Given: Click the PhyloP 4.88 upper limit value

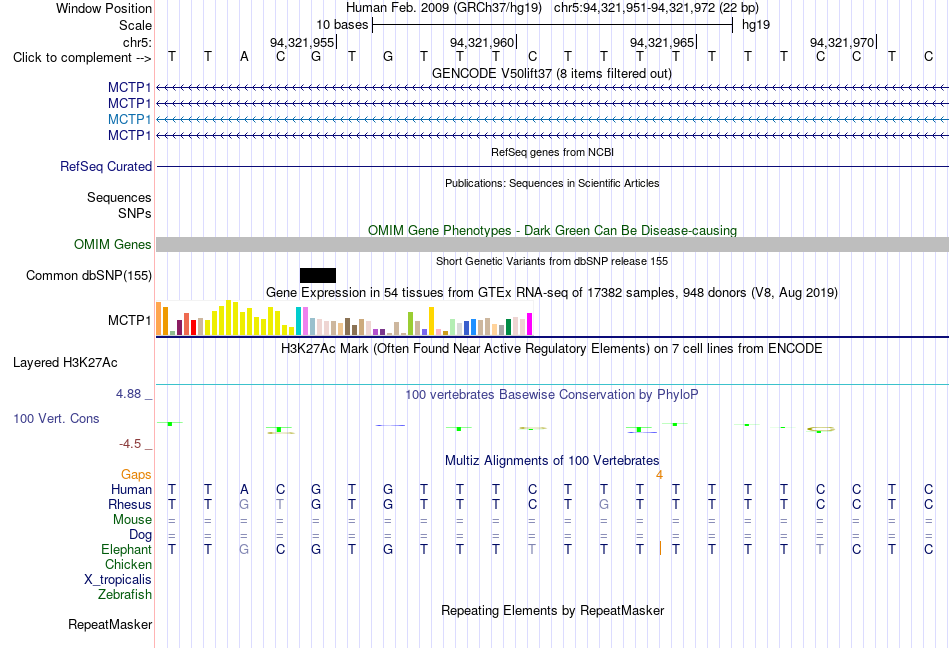Looking at the screenshot, I should click(128, 394).
